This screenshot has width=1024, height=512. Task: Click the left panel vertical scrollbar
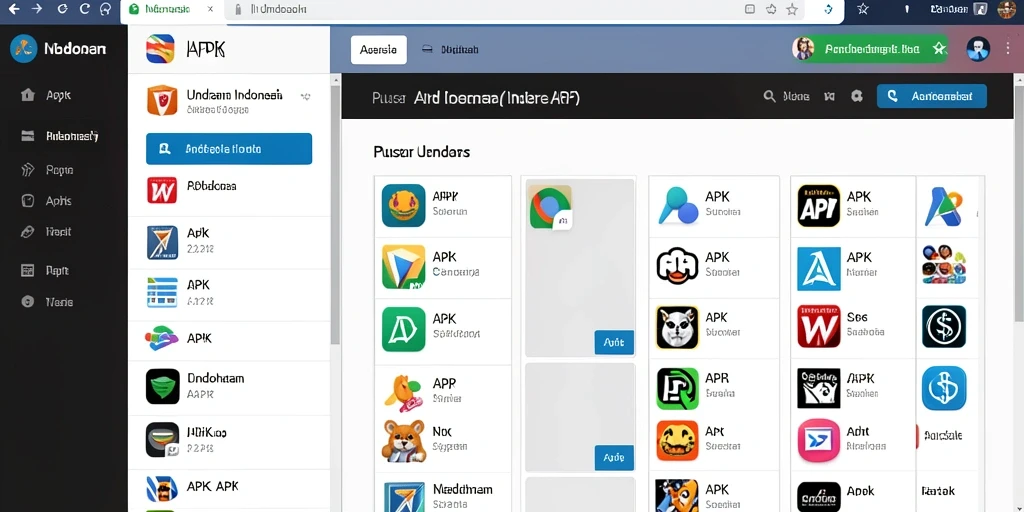pos(335,216)
